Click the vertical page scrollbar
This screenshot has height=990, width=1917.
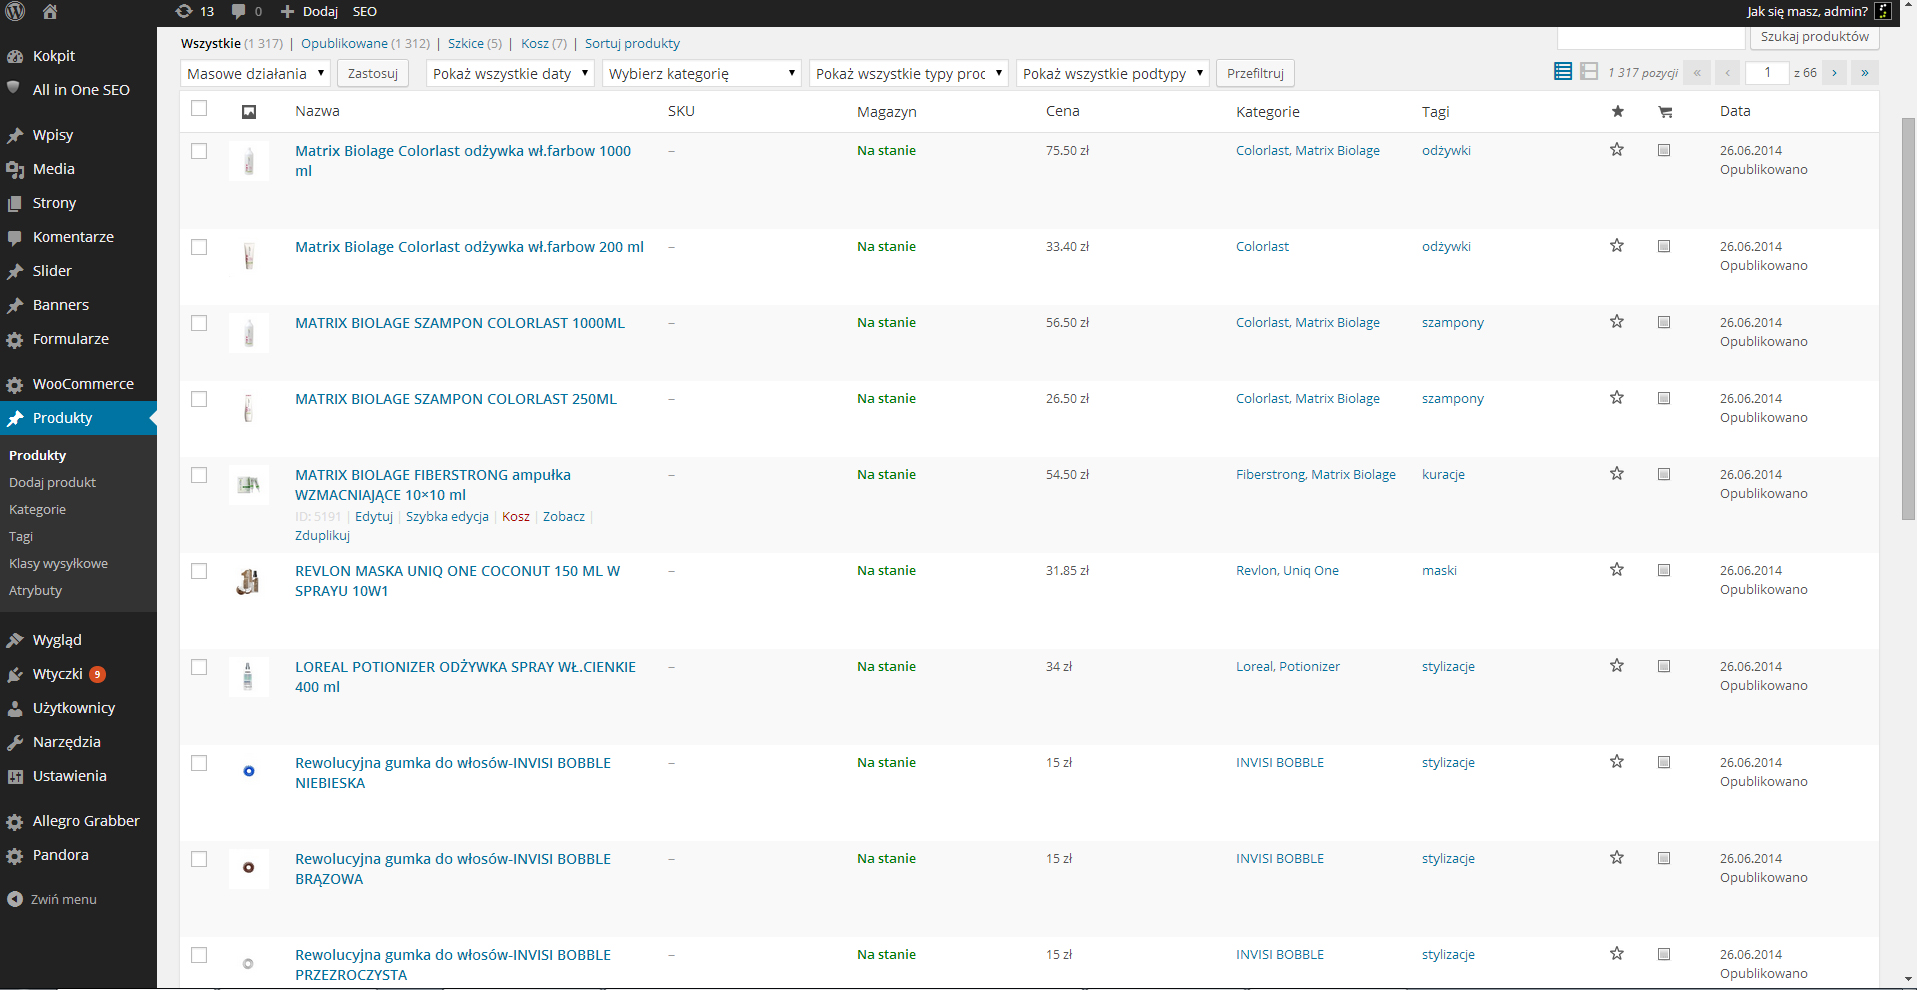click(1908, 318)
